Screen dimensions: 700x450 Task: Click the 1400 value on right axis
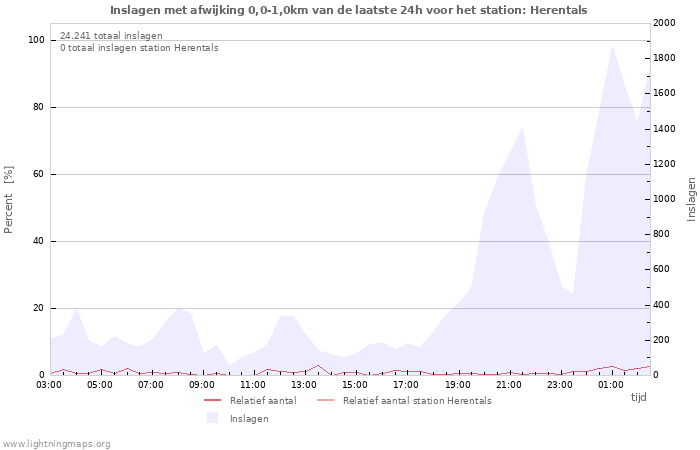(x=664, y=129)
